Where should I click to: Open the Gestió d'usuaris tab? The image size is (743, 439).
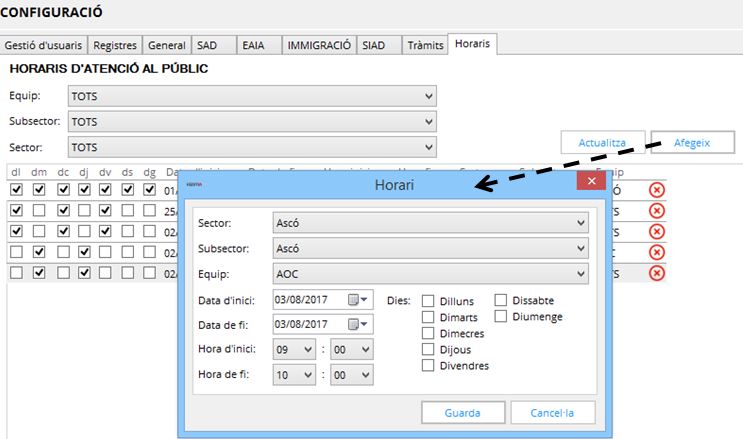point(44,45)
